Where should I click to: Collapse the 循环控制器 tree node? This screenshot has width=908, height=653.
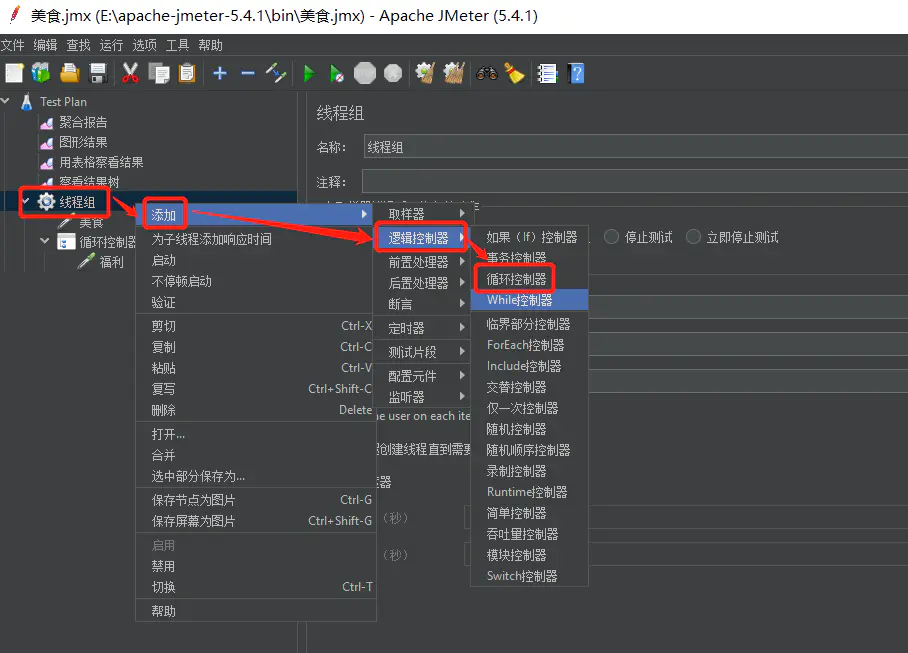coord(45,240)
